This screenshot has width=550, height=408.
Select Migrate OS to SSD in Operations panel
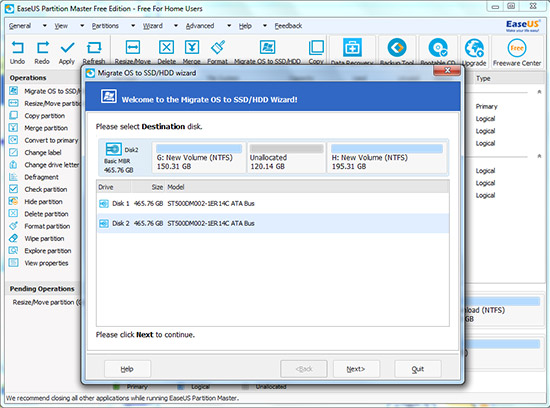tap(52, 91)
